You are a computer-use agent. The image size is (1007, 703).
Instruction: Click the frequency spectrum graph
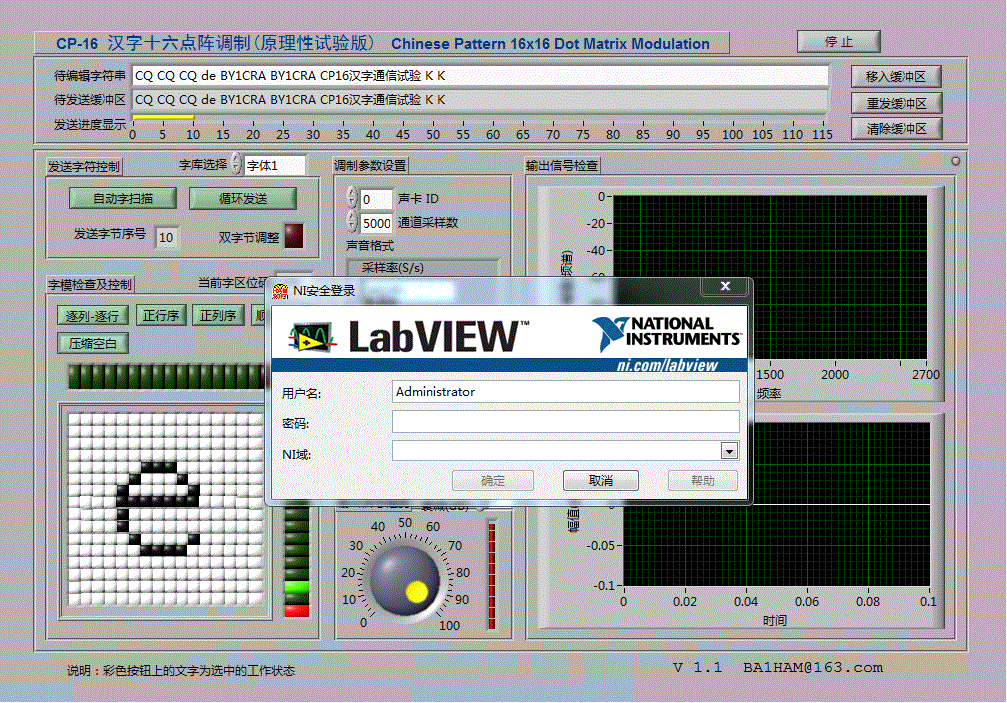[x=770, y=277]
